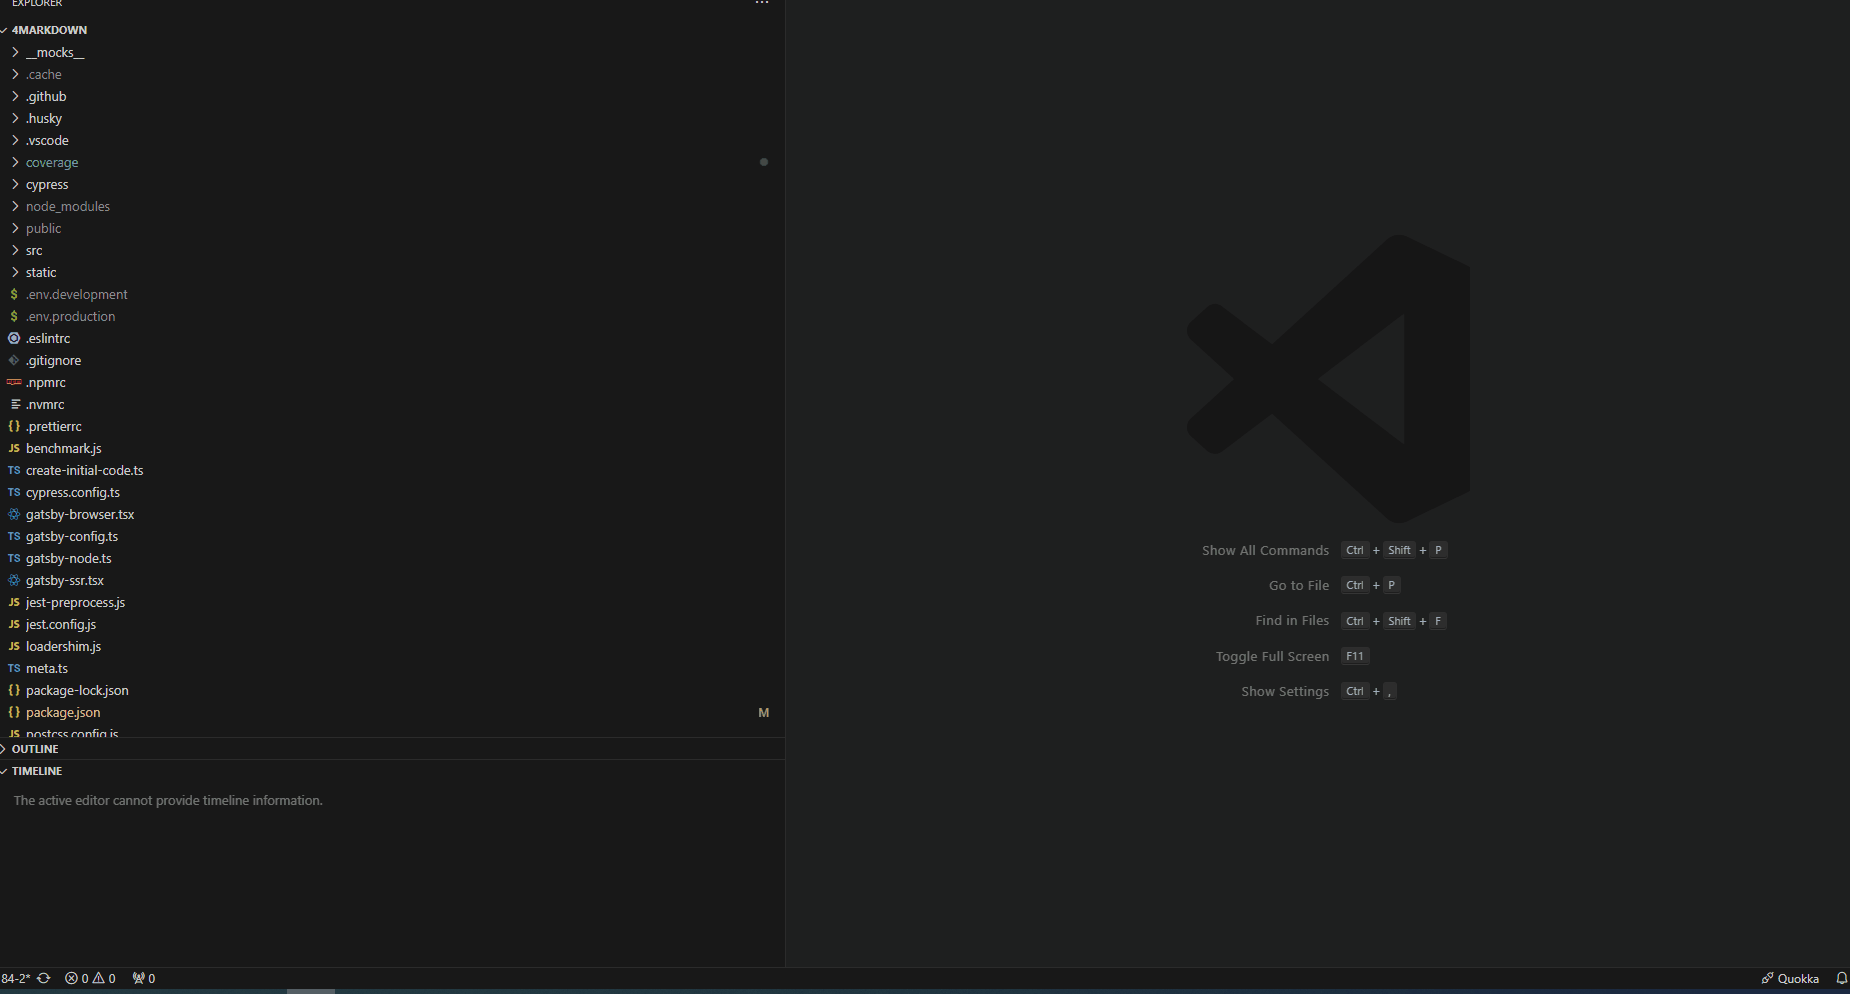Expand the .vscode folder chevron

coord(15,140)
